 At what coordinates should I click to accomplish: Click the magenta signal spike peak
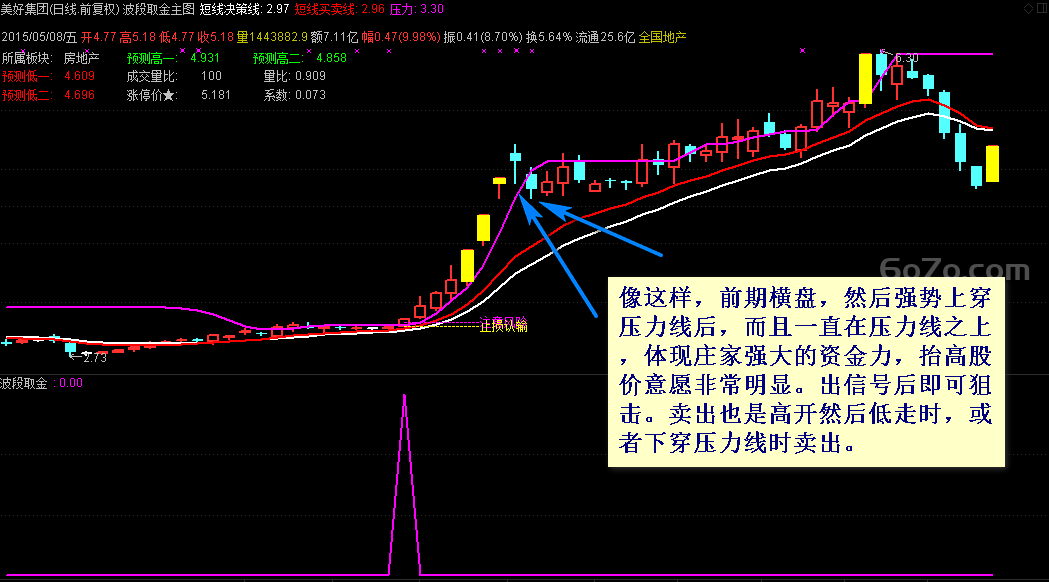click(404, 396)
